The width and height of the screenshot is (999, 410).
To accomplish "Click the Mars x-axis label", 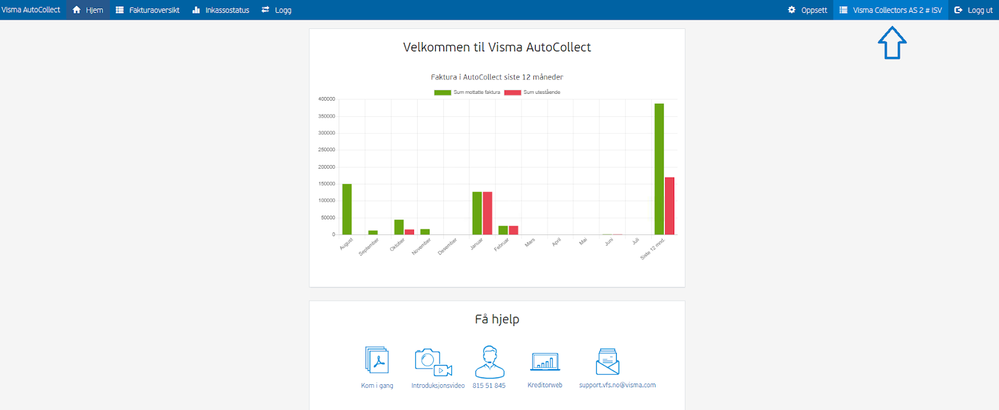I will [x=530, y=242].
